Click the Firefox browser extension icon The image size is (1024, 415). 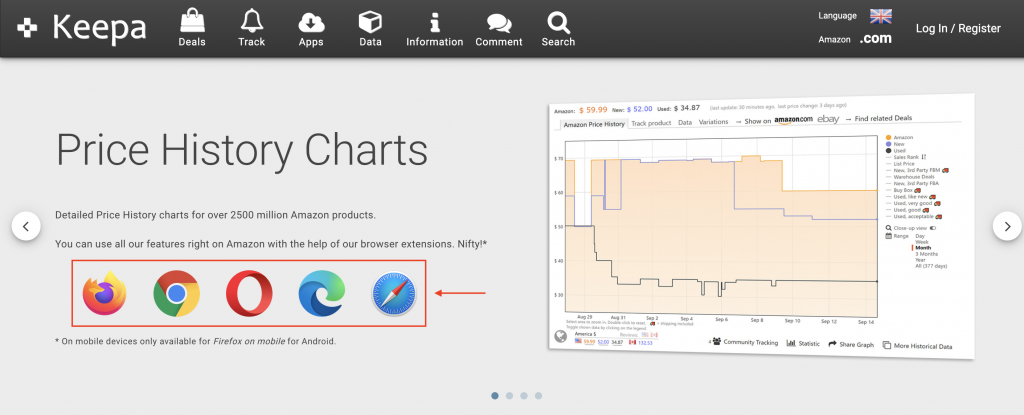coord(104,294)
